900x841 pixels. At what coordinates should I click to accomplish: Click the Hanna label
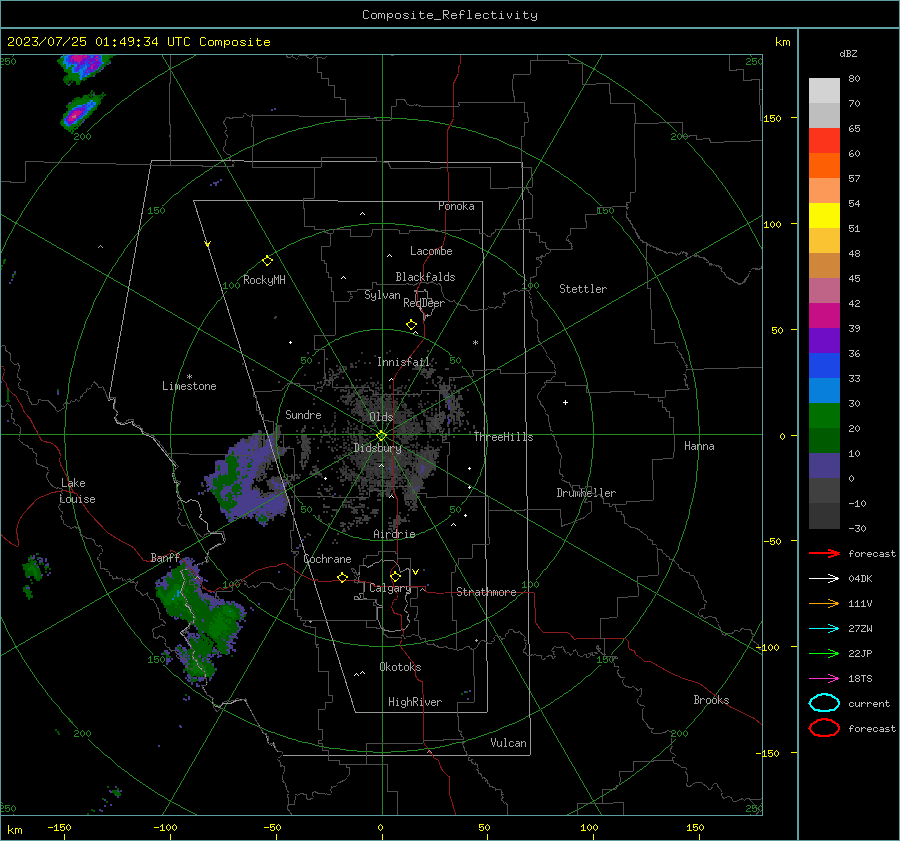point(699,446)
